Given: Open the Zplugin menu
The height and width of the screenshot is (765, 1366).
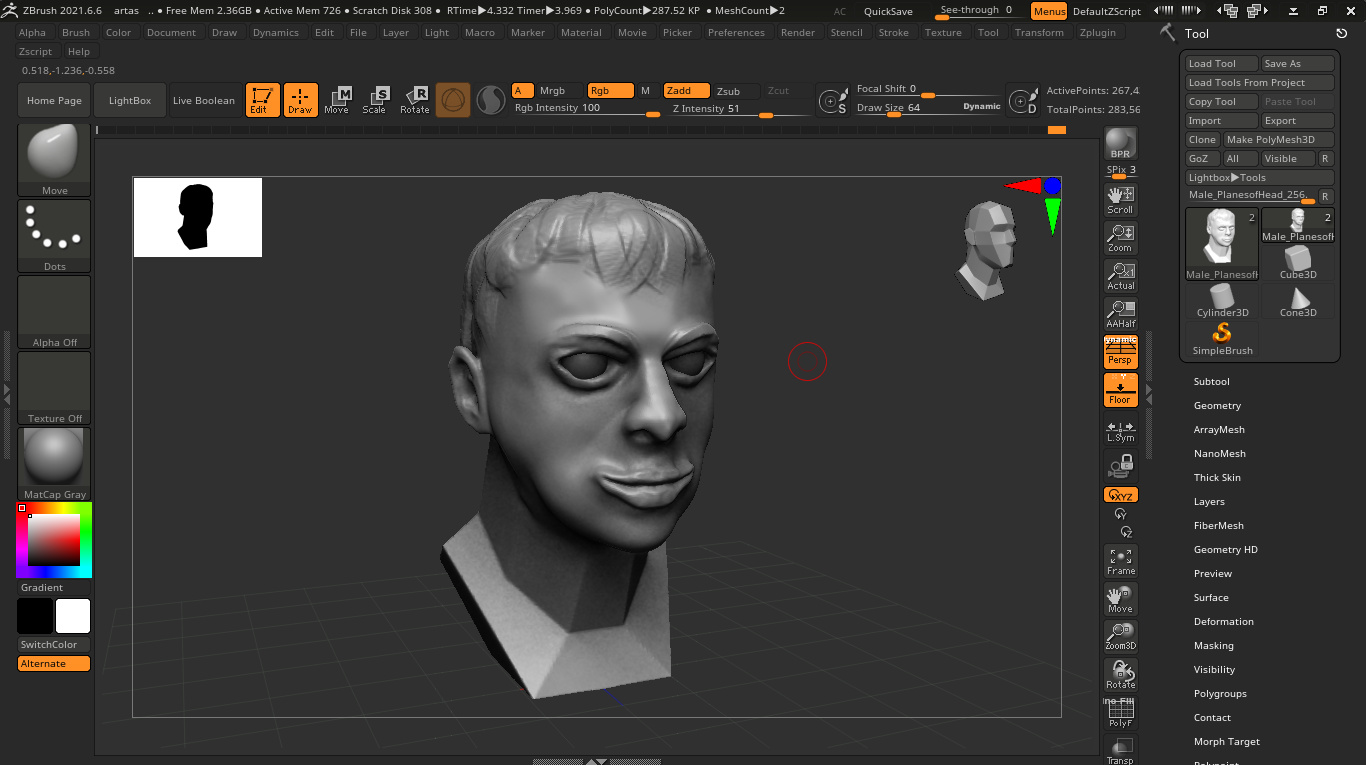Looking at the screenshot, I should [x=1097, y=32].
